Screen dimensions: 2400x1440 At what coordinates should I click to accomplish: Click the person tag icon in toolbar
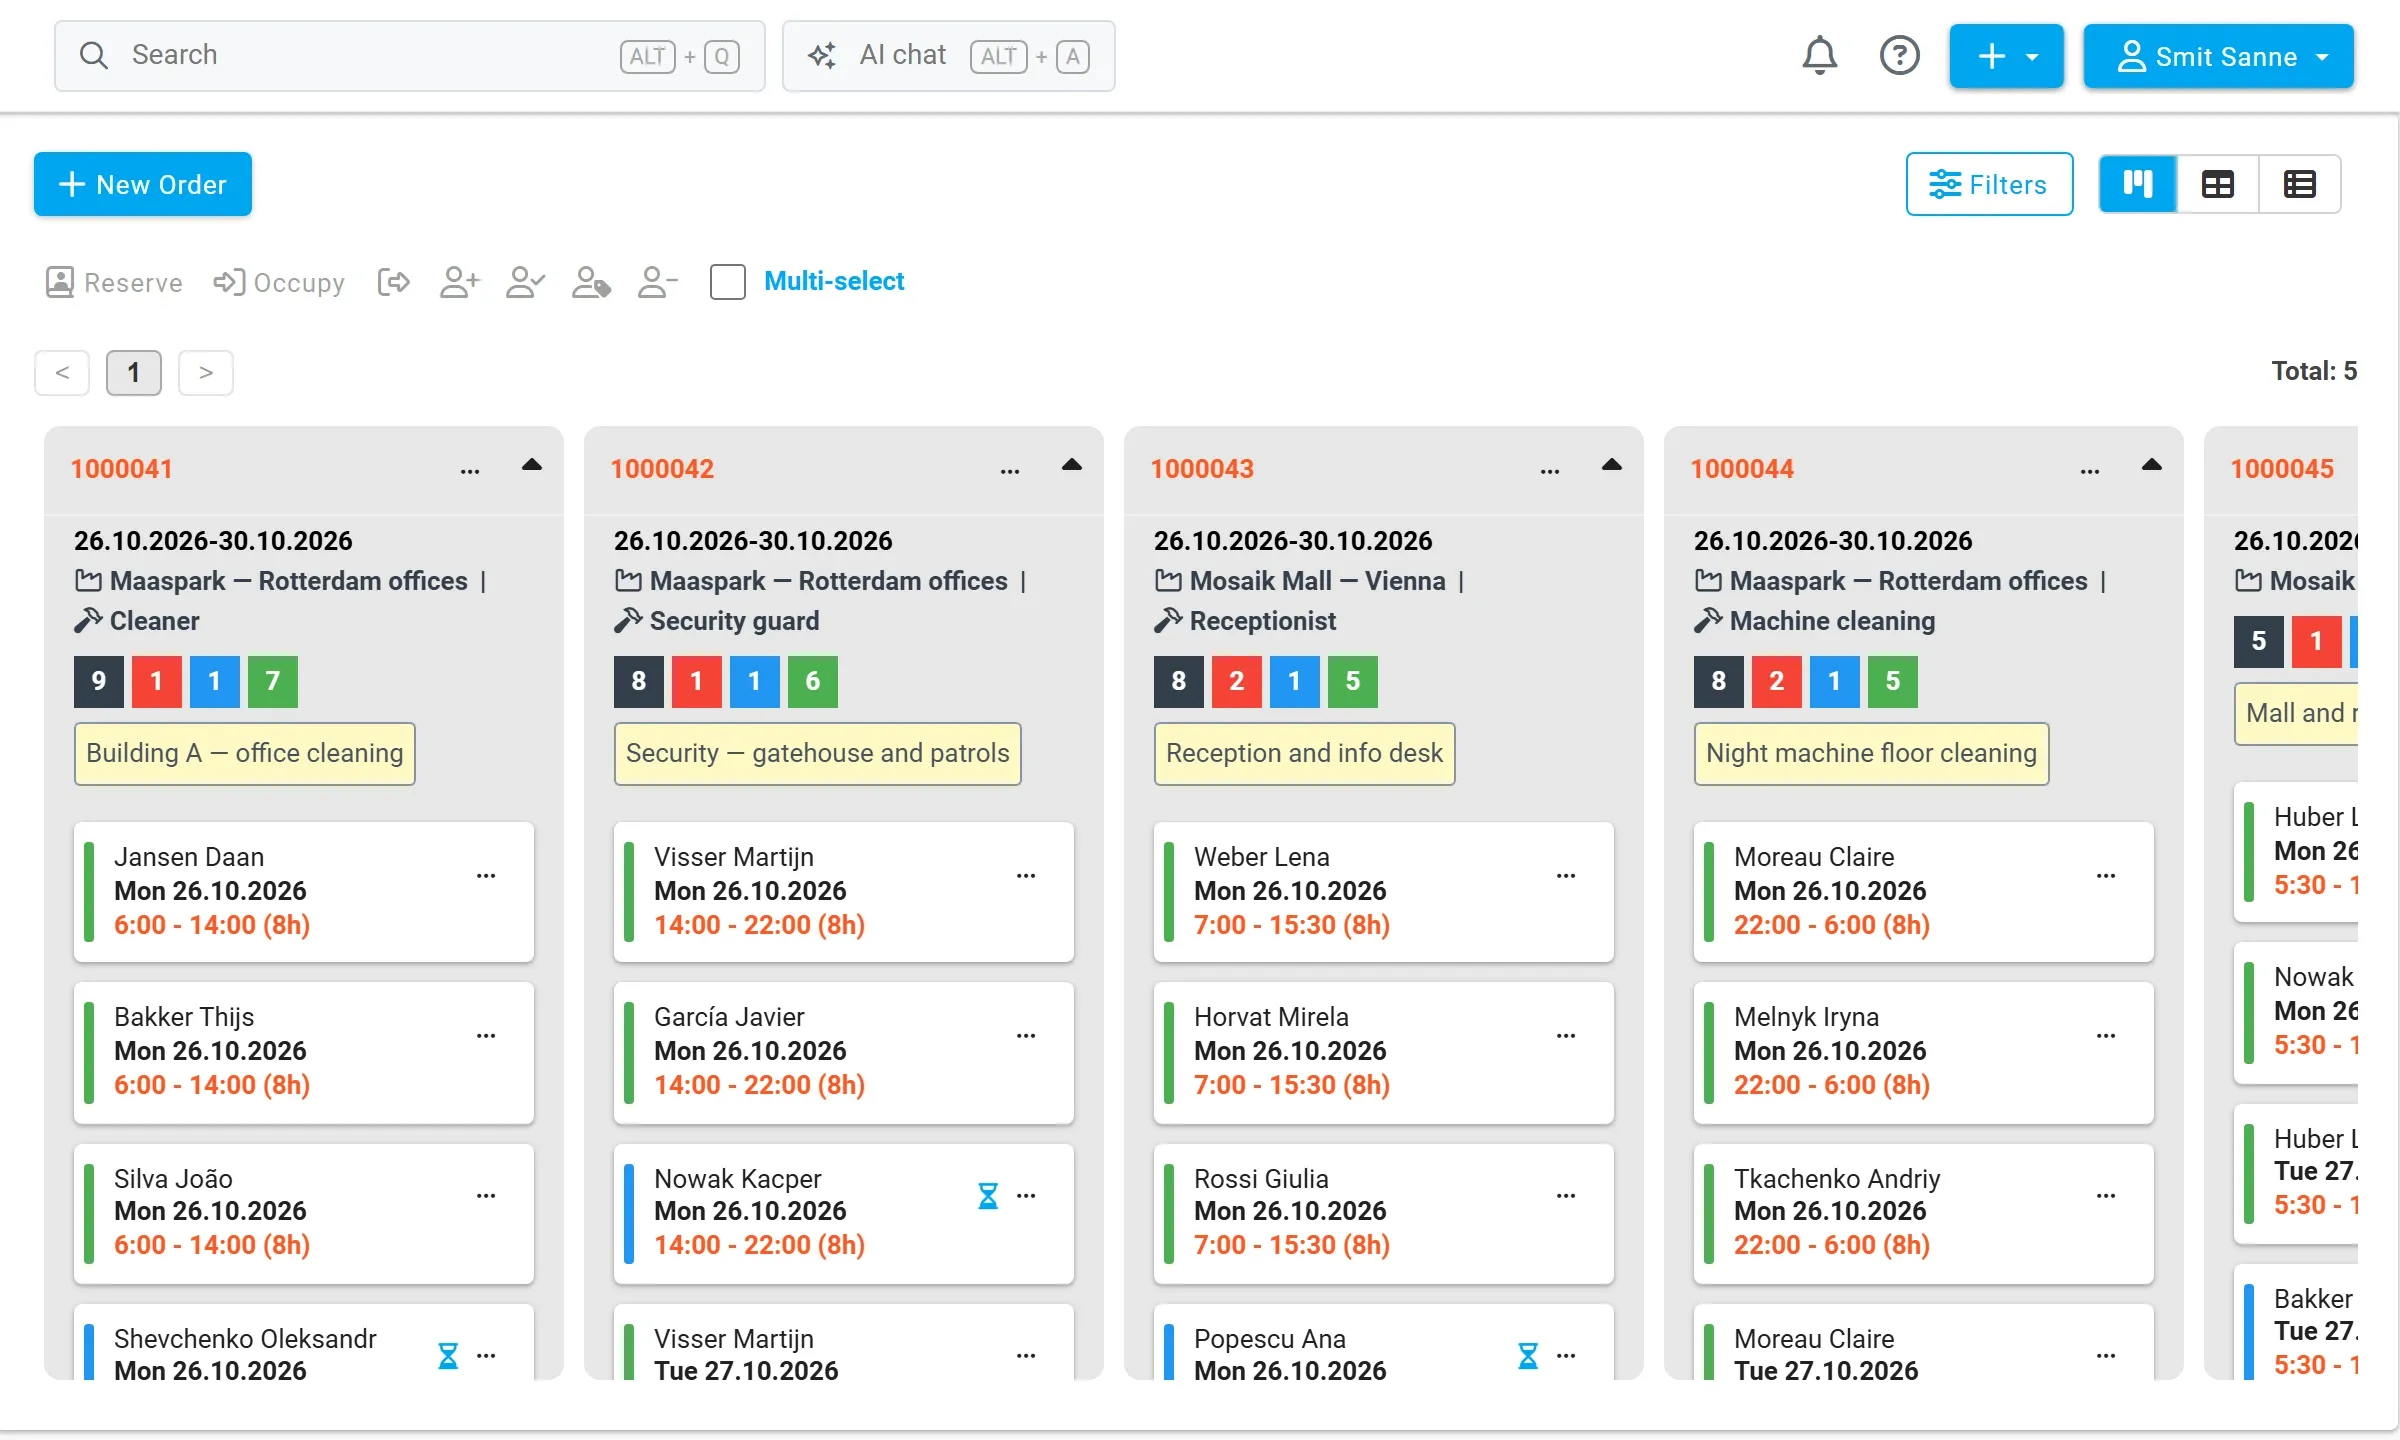591,282
